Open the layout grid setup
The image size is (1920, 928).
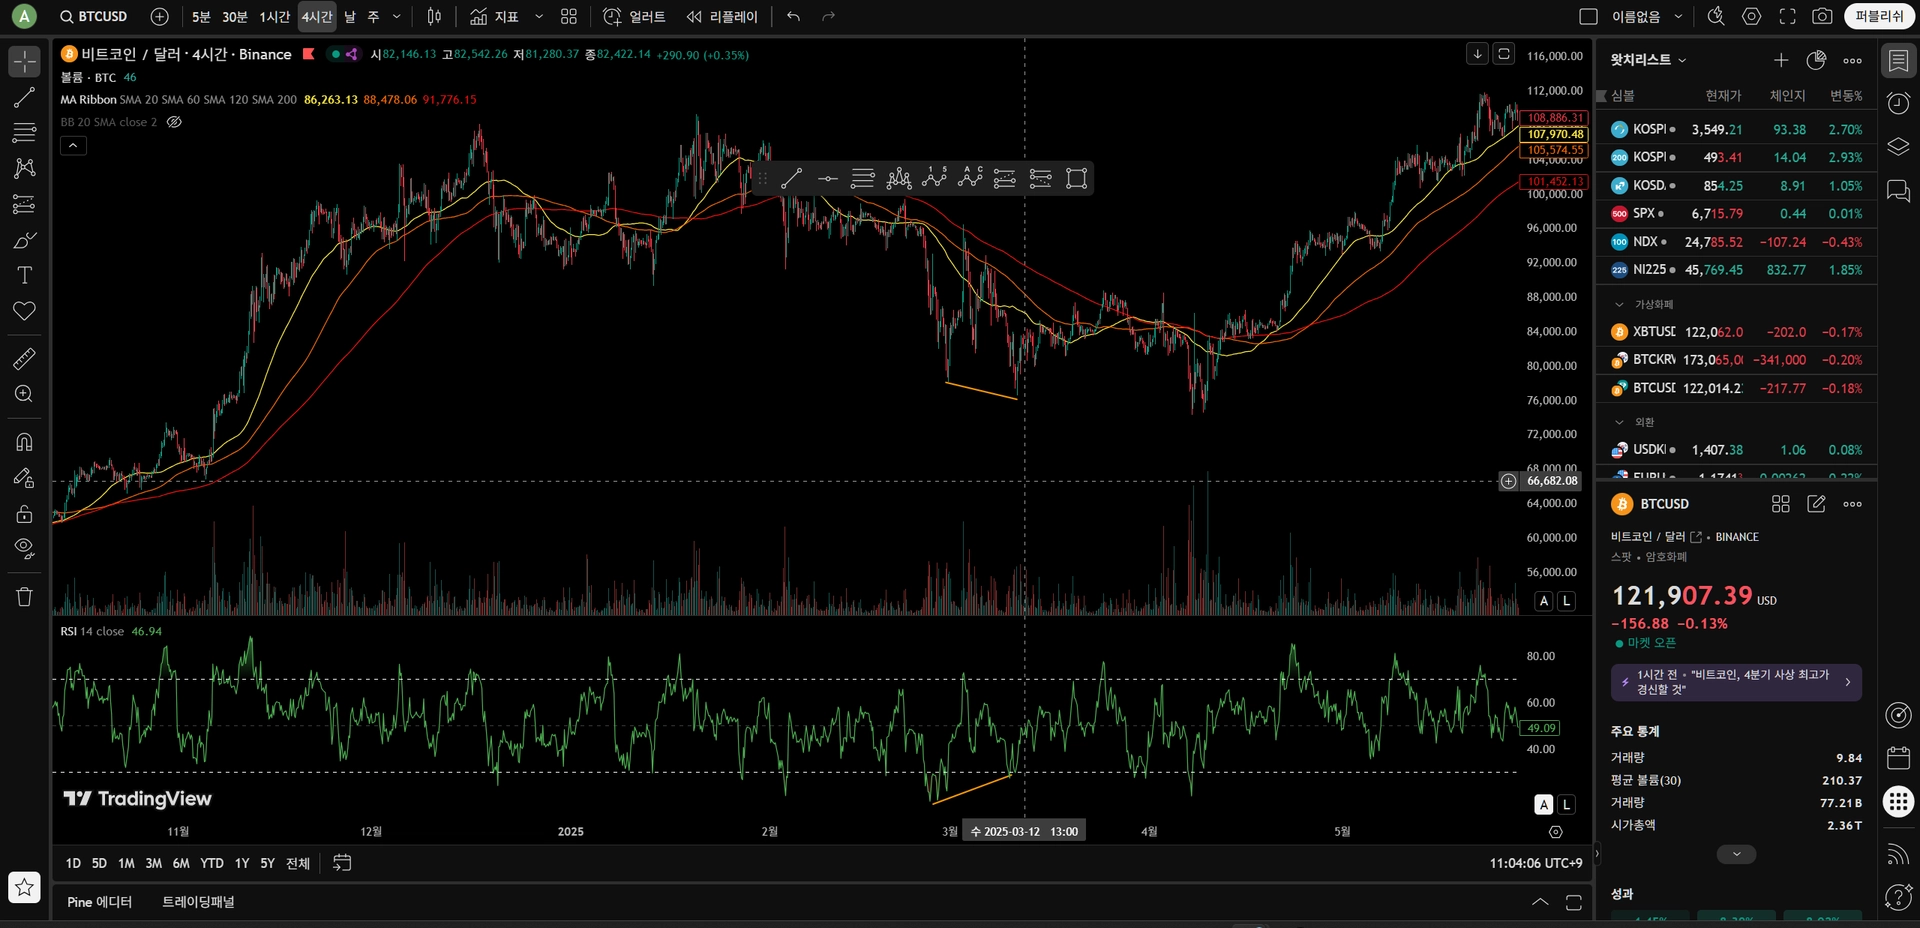tap(569, 16)
